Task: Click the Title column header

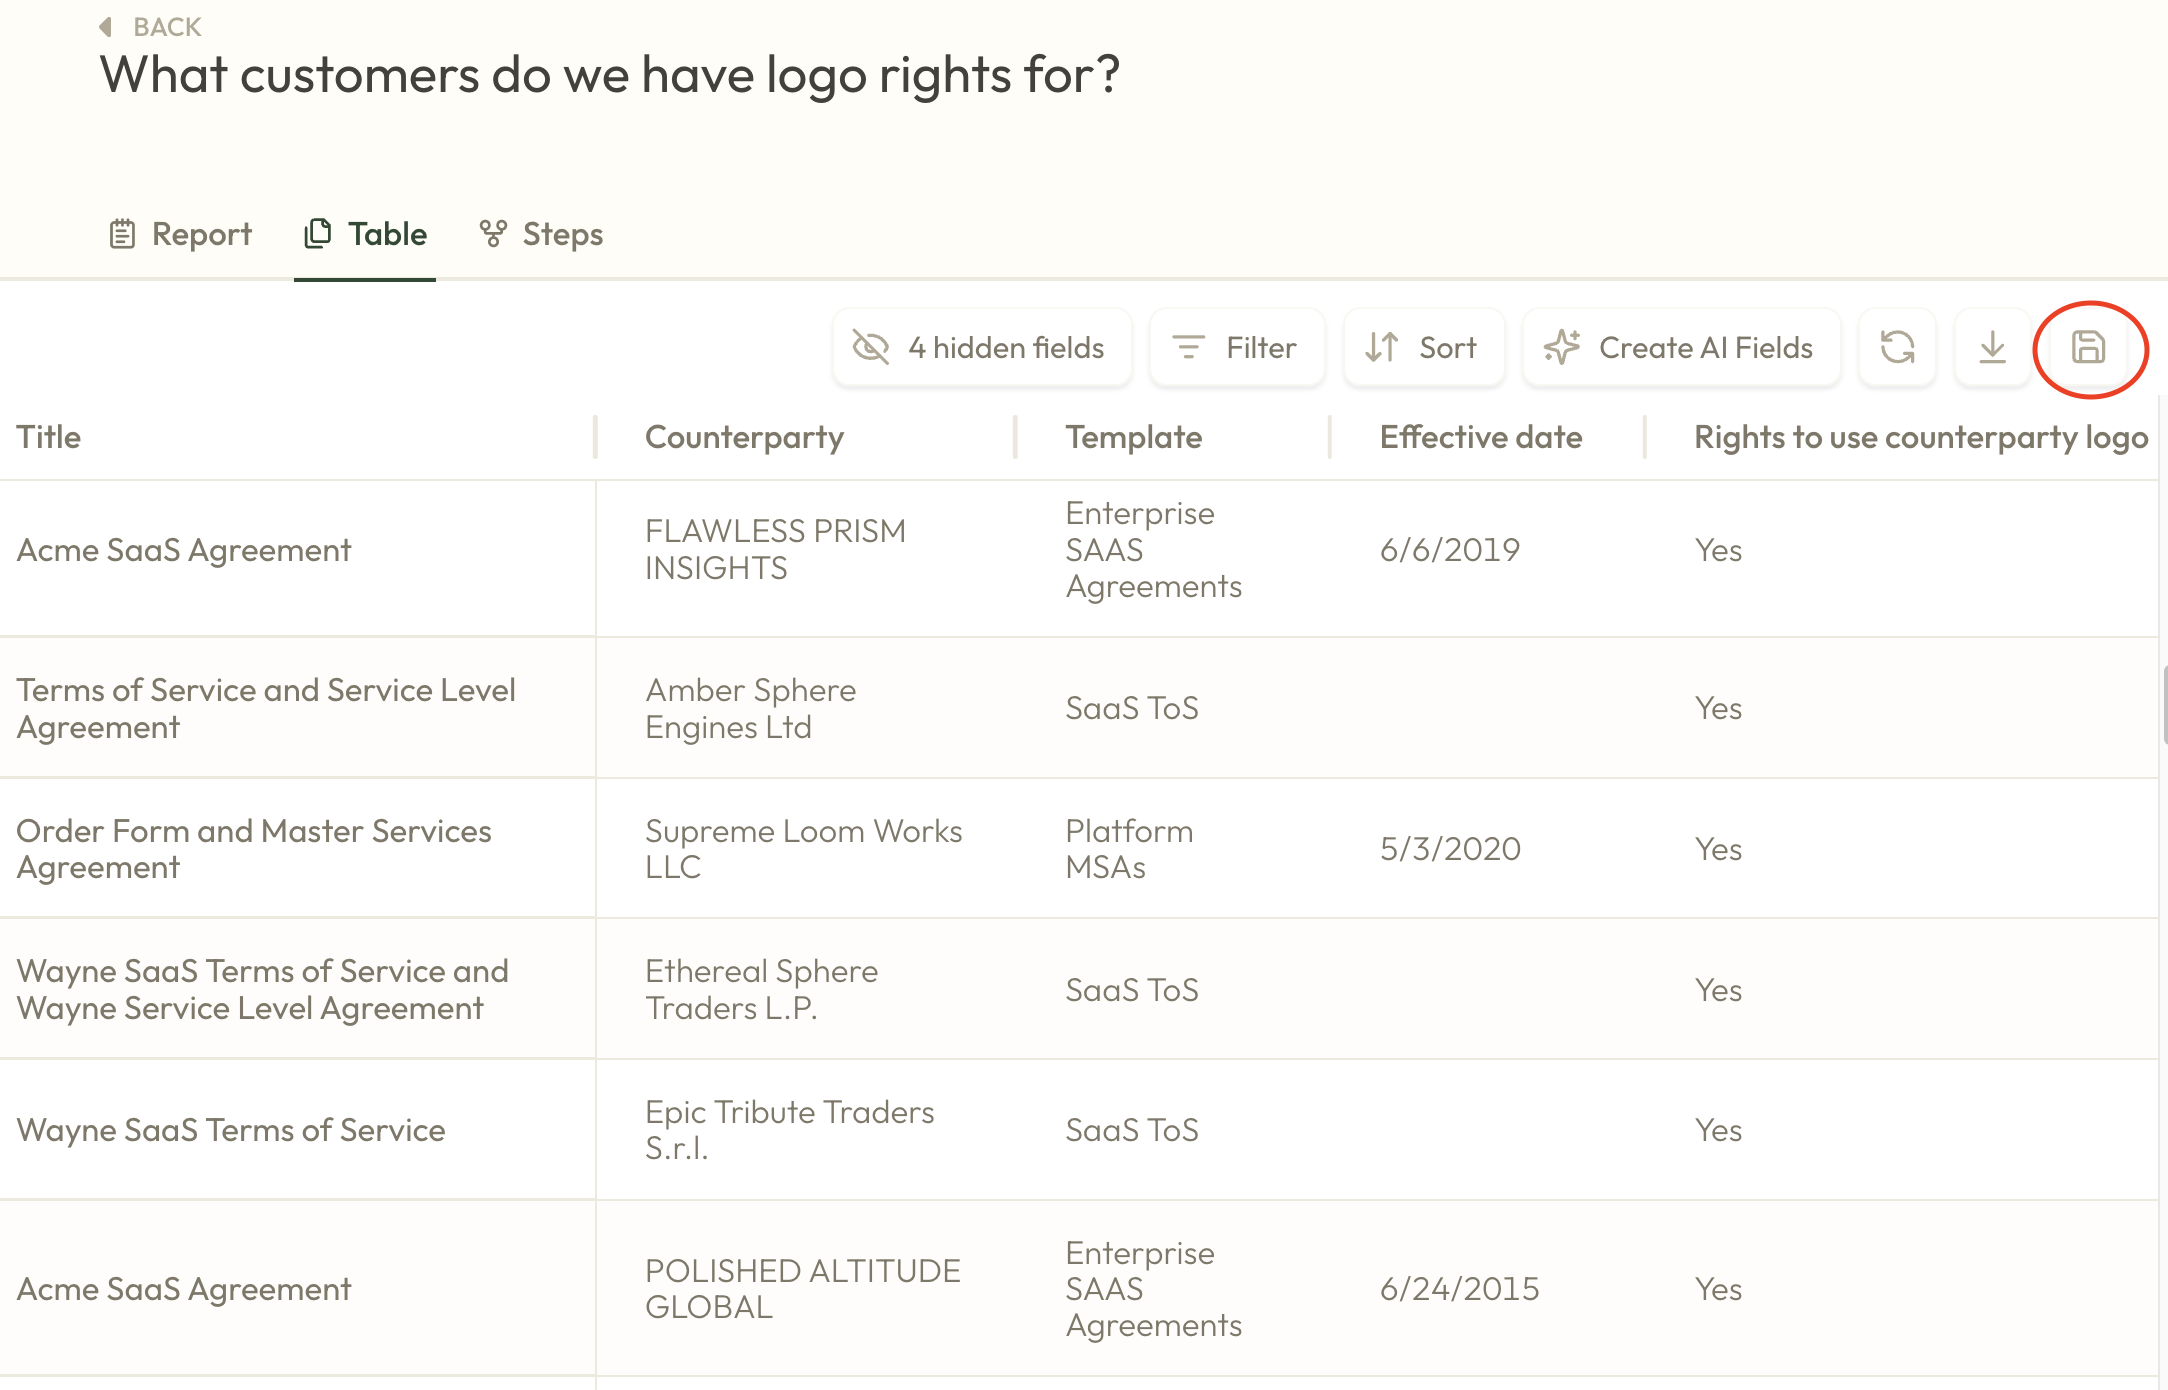Action: [x=49, y=437]
